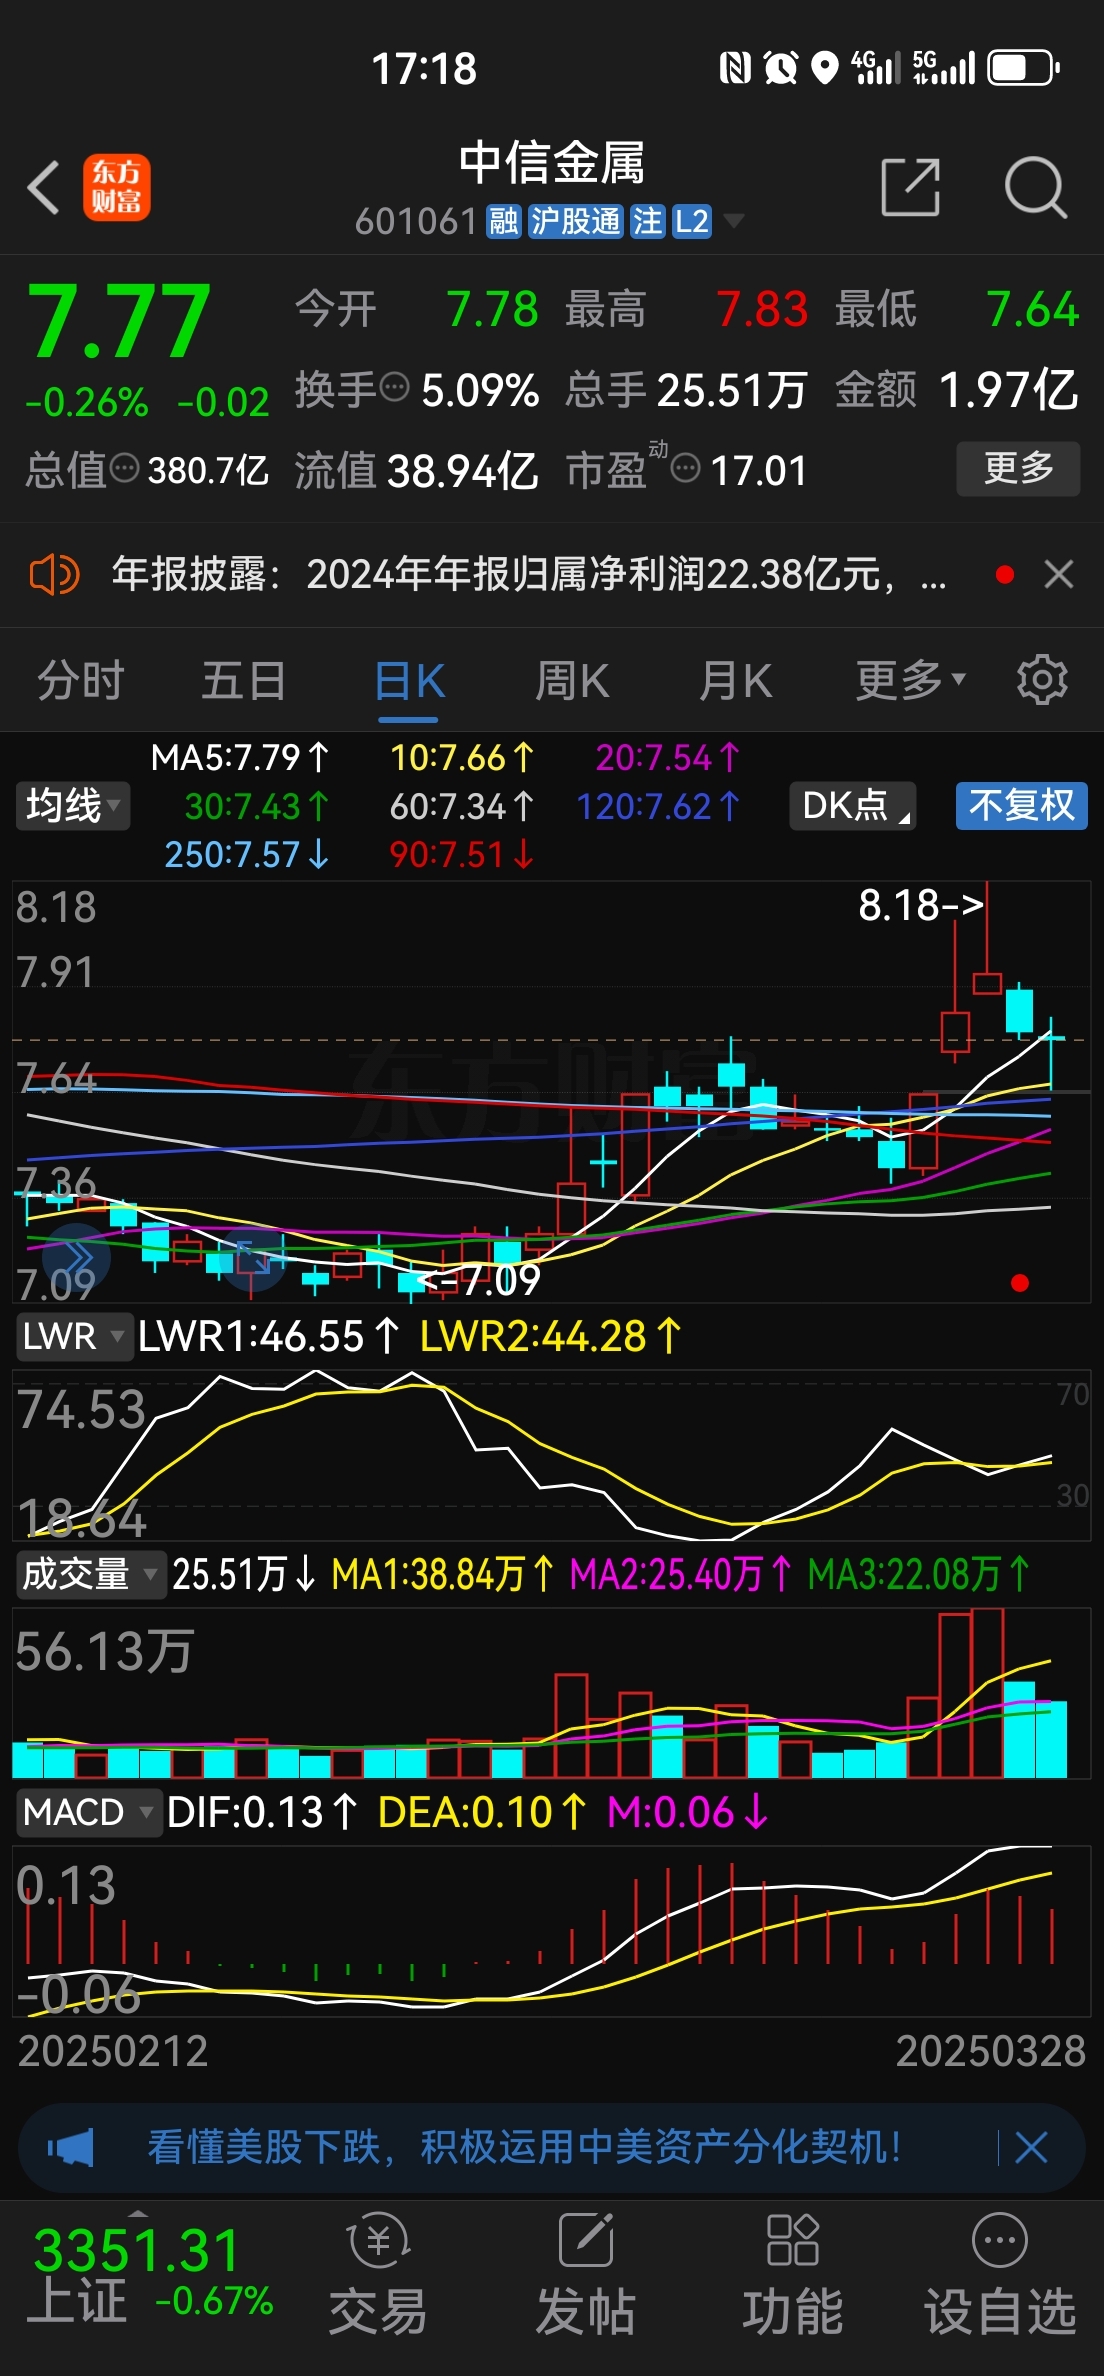
Task: Tap the 8.18 high price marker
Action: pyautogui.click(x=921, y=905)
